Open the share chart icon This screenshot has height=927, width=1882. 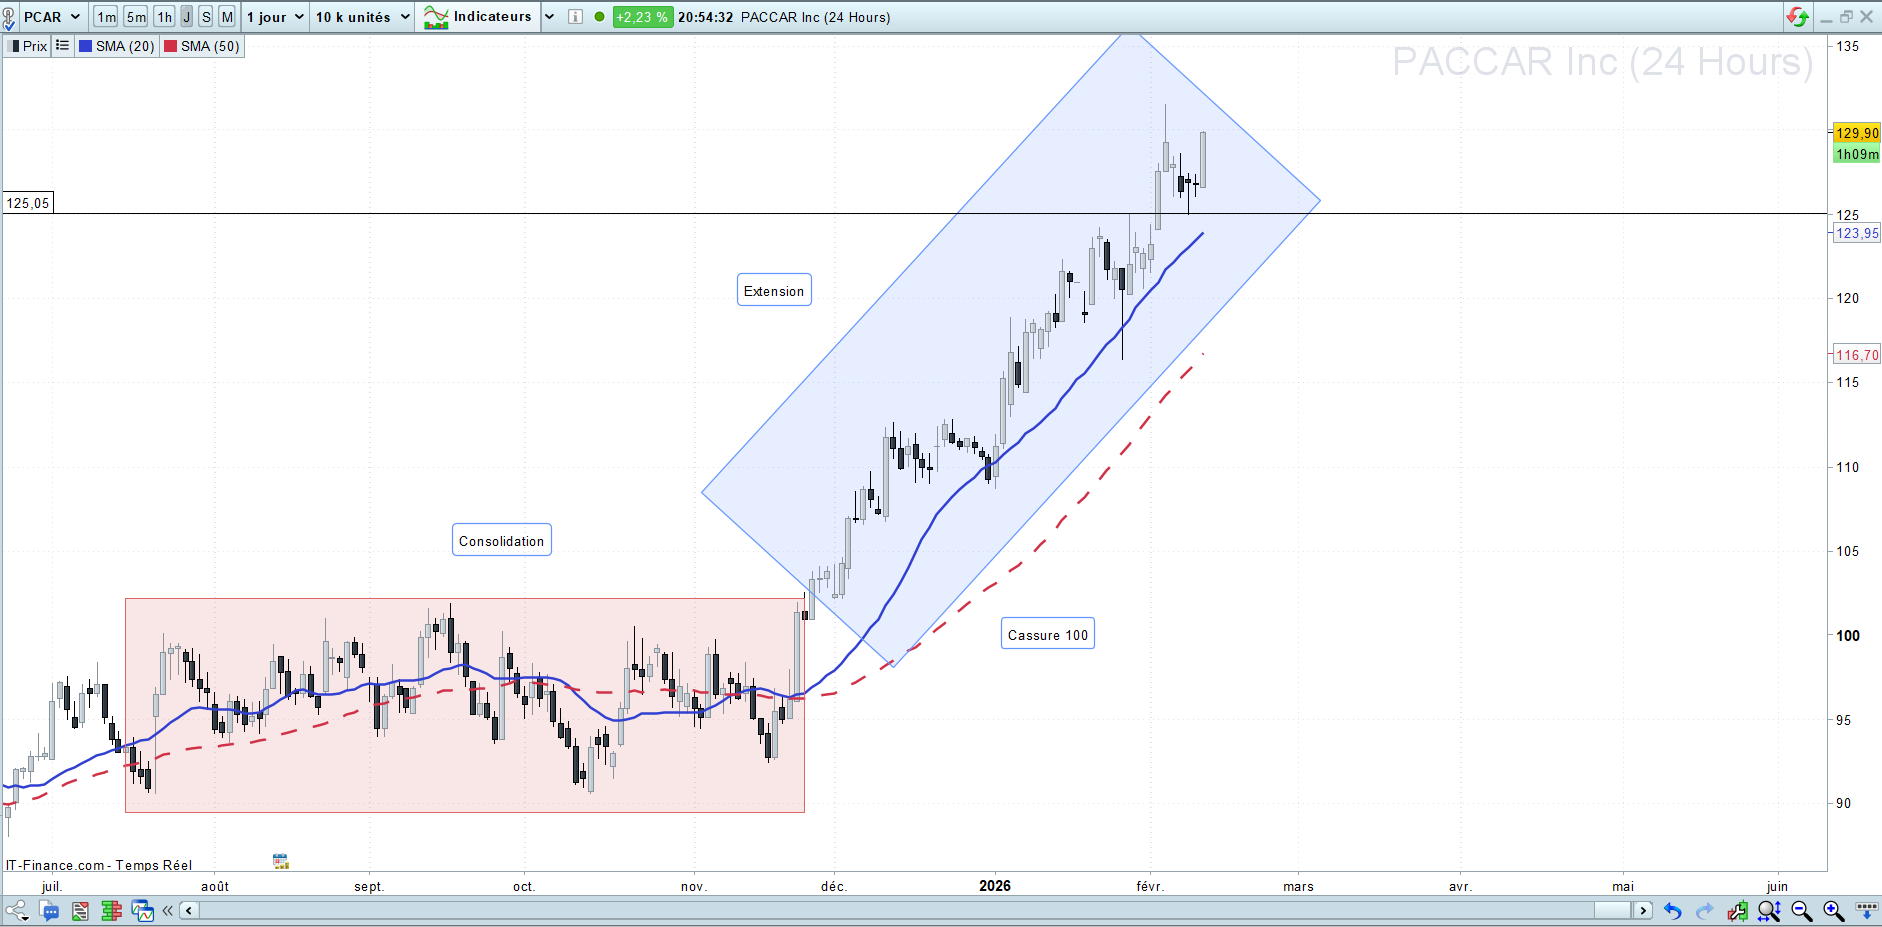coord(17,911)
